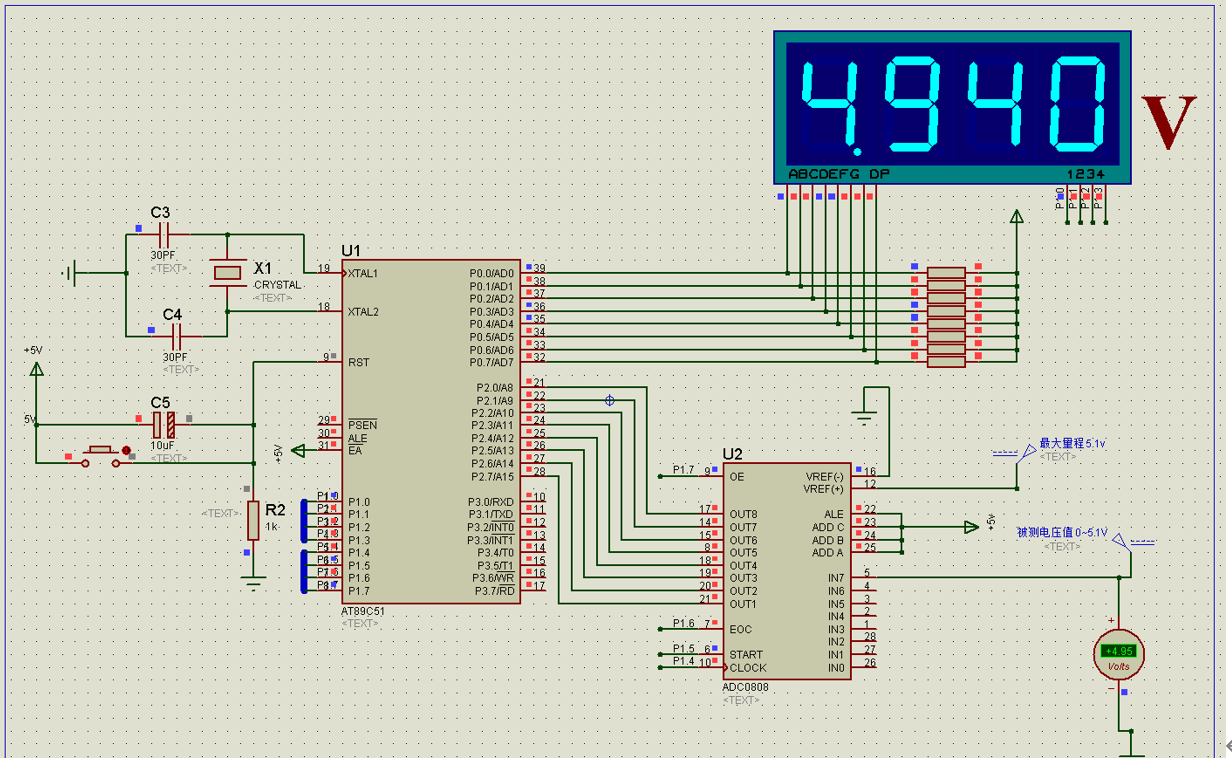Viewport: 1232px width, 758px height.
Task: Click the 1234 digit-select label on display
Action: (x=1085, y=174)
